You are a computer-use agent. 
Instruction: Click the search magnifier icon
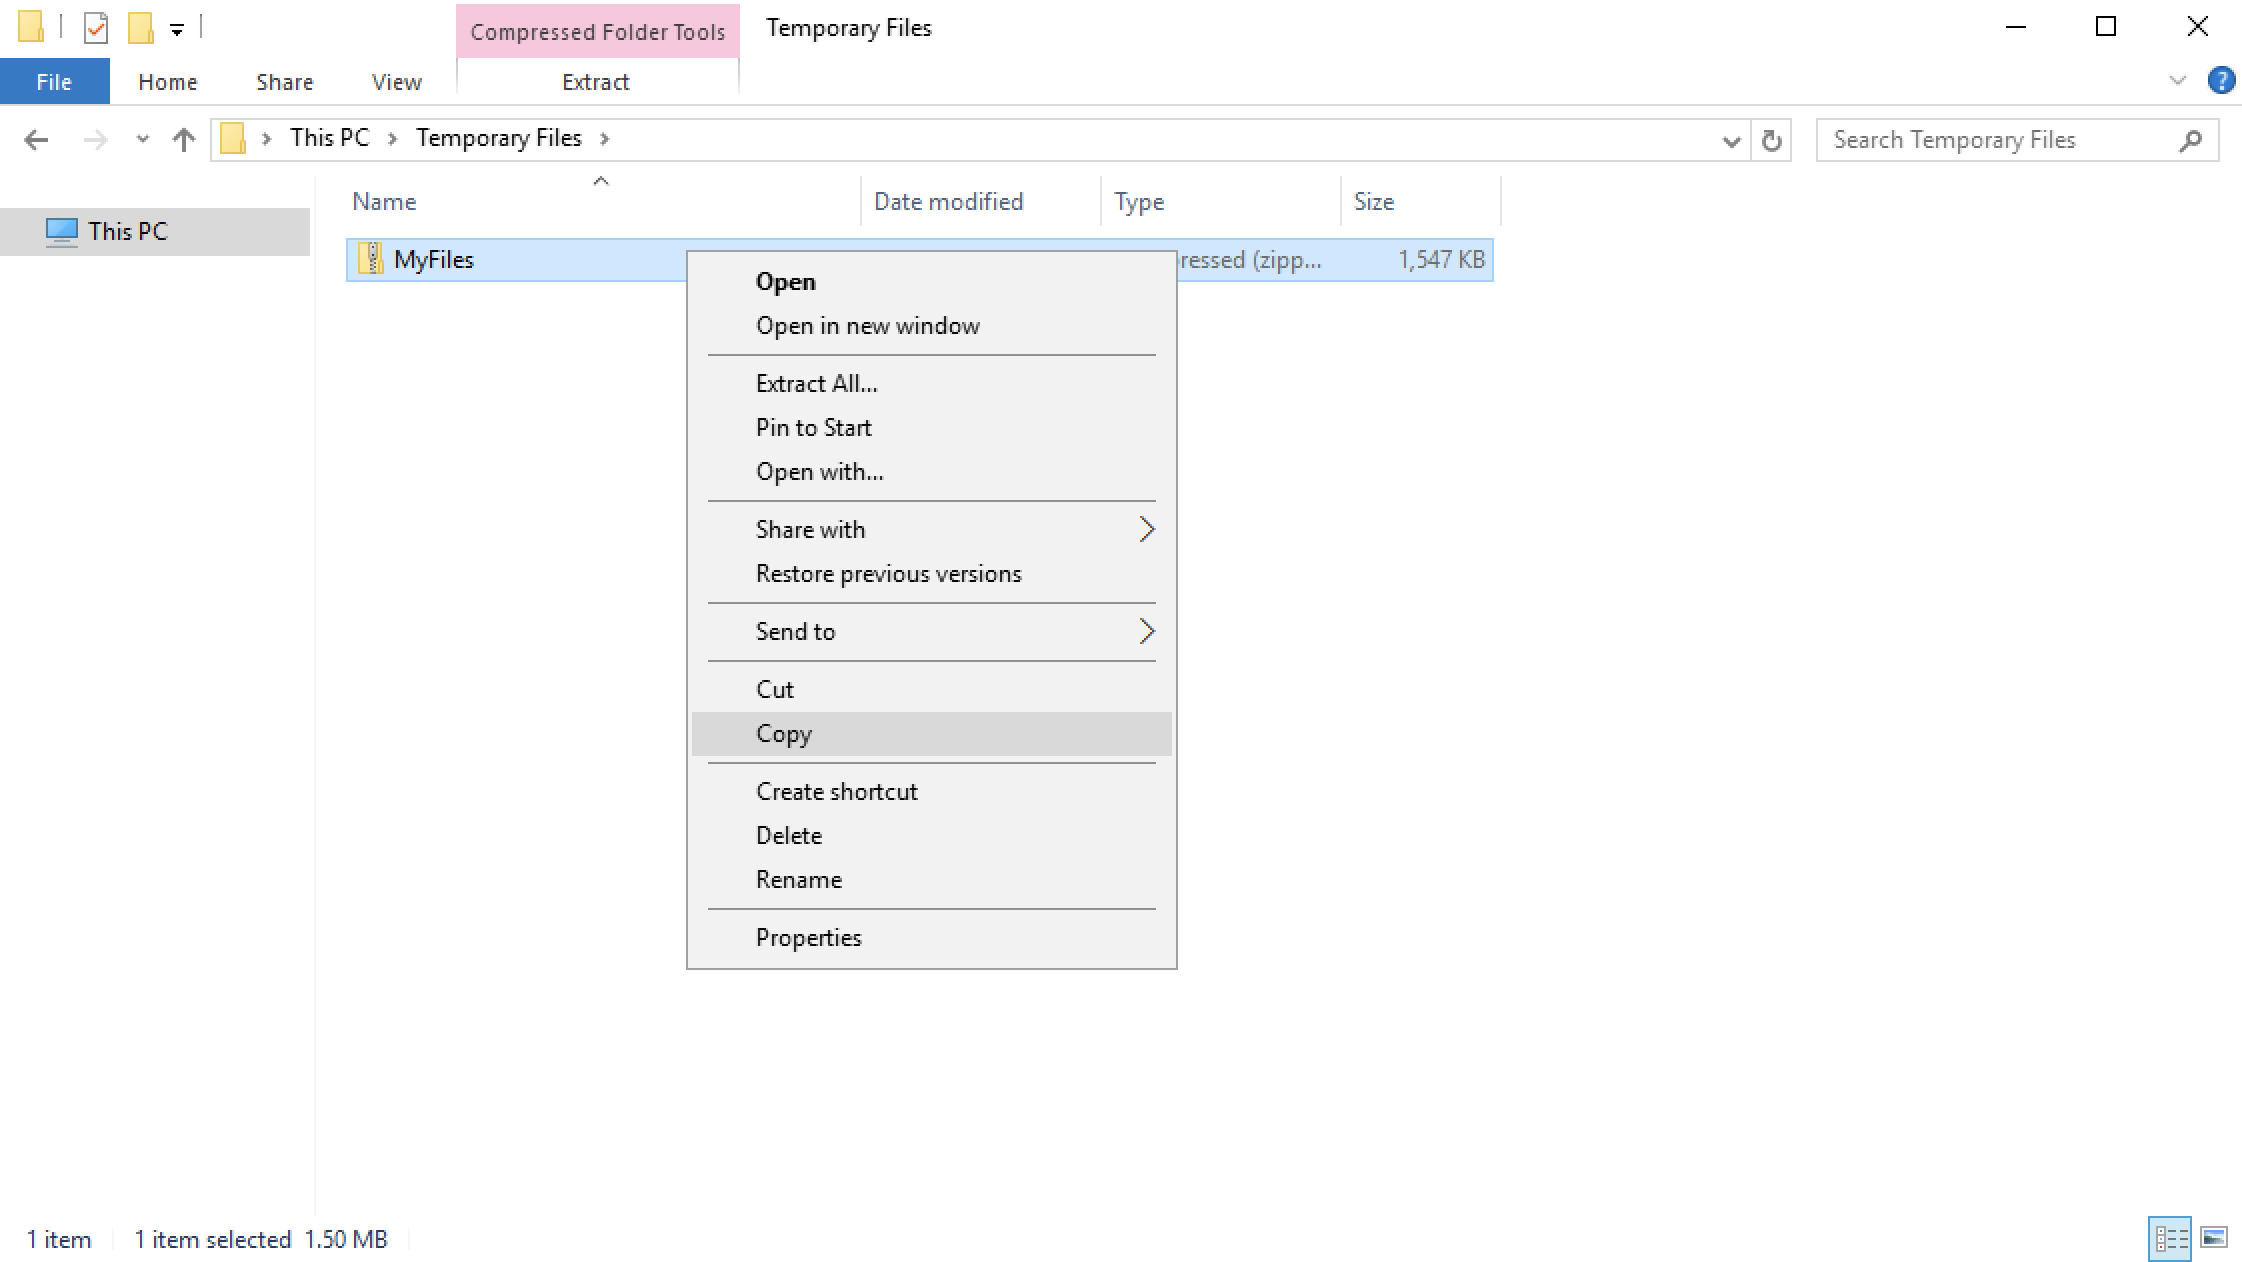pyautogui.click(x=2190, y=140)
